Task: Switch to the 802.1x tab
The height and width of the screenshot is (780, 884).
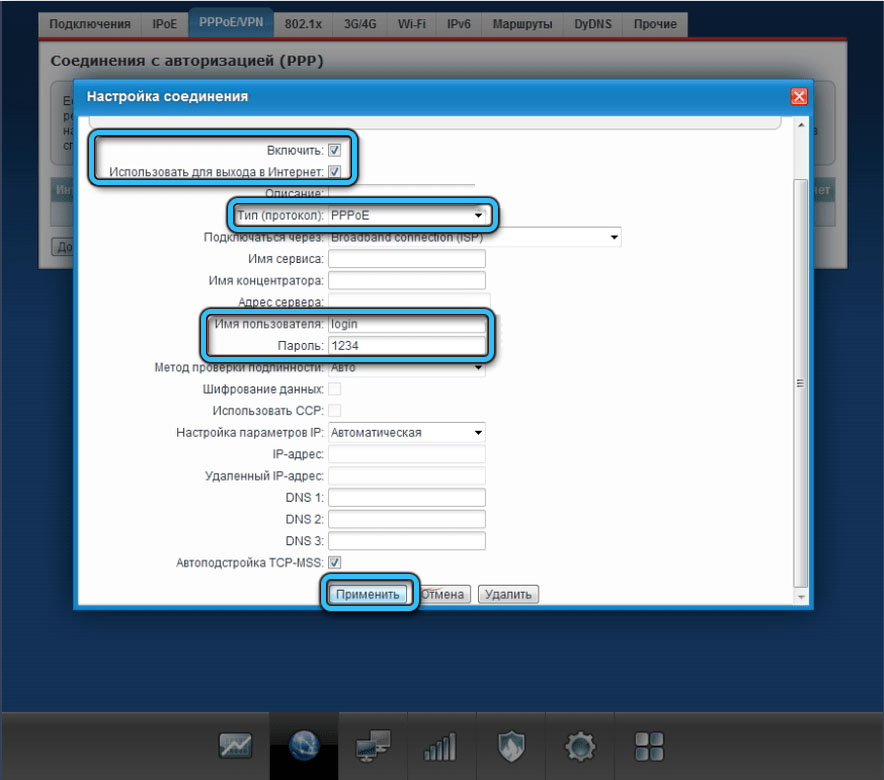Action: 303,24
